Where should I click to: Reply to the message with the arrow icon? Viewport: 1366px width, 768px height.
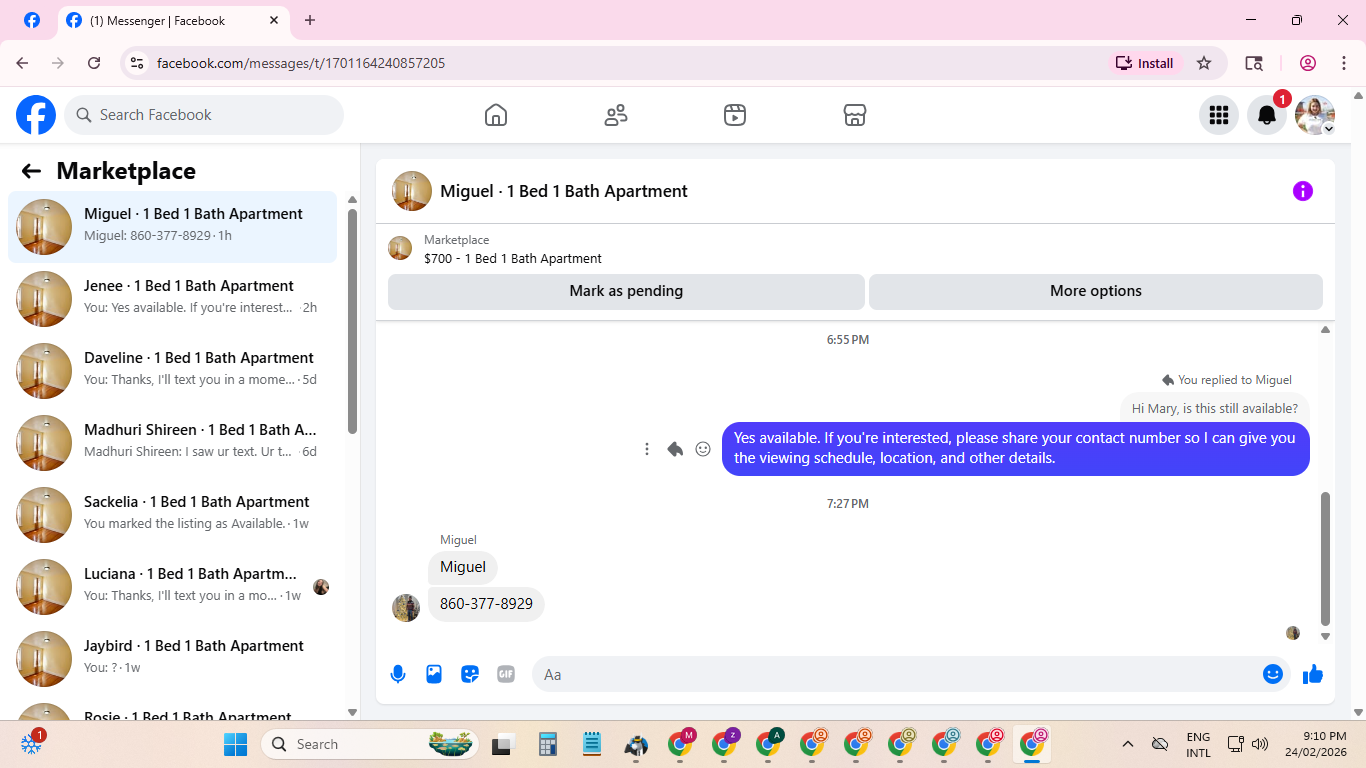tap(675, 449)
